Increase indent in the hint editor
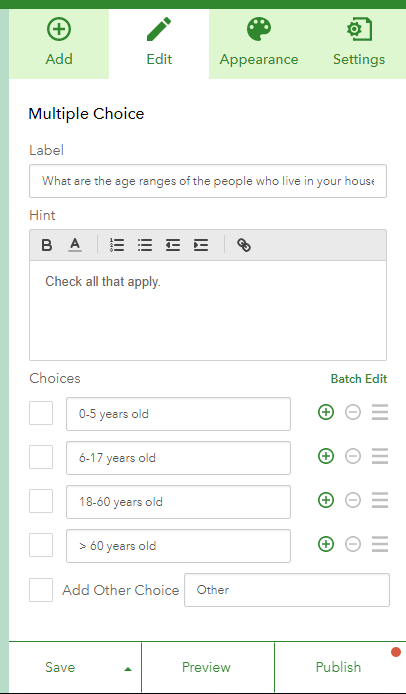 click(x=201, y=245)
